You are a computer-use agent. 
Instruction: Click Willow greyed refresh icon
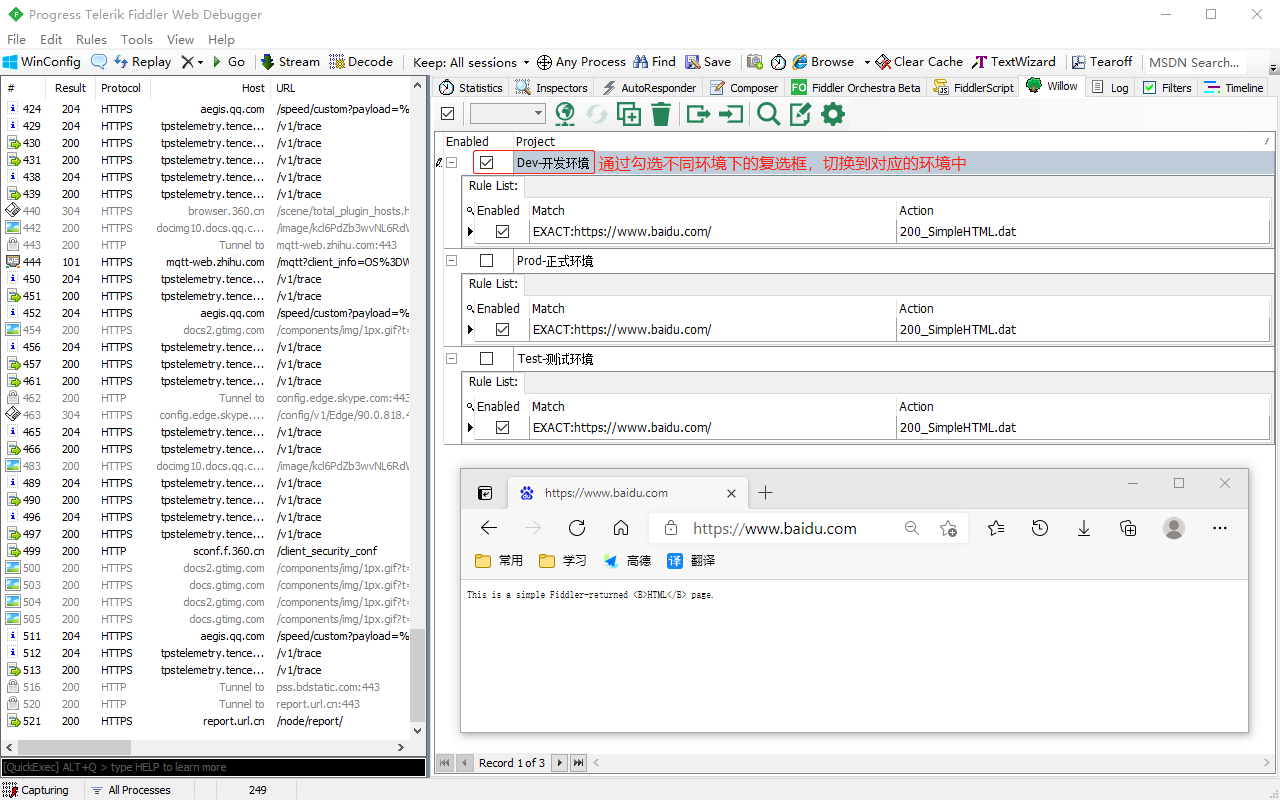[597, 114]
